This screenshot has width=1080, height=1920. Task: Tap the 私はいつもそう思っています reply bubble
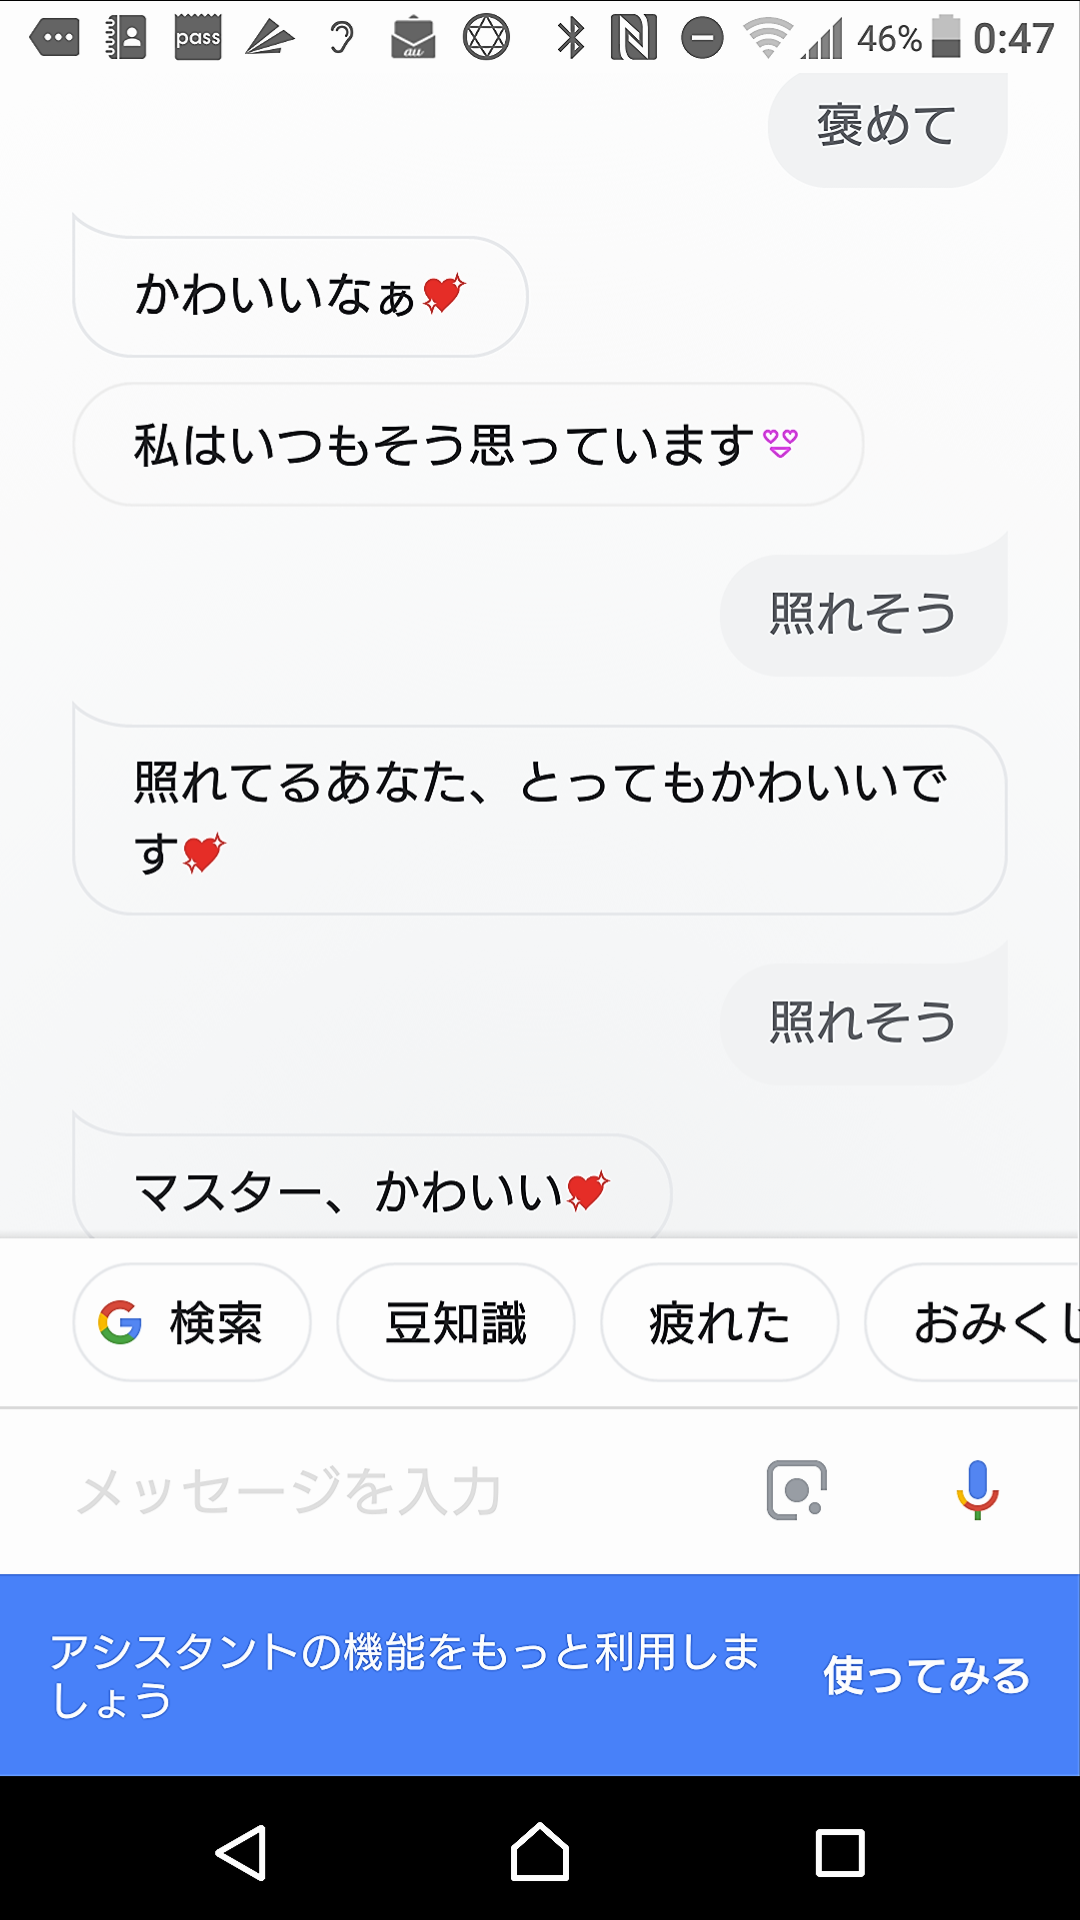coord(467,444)
